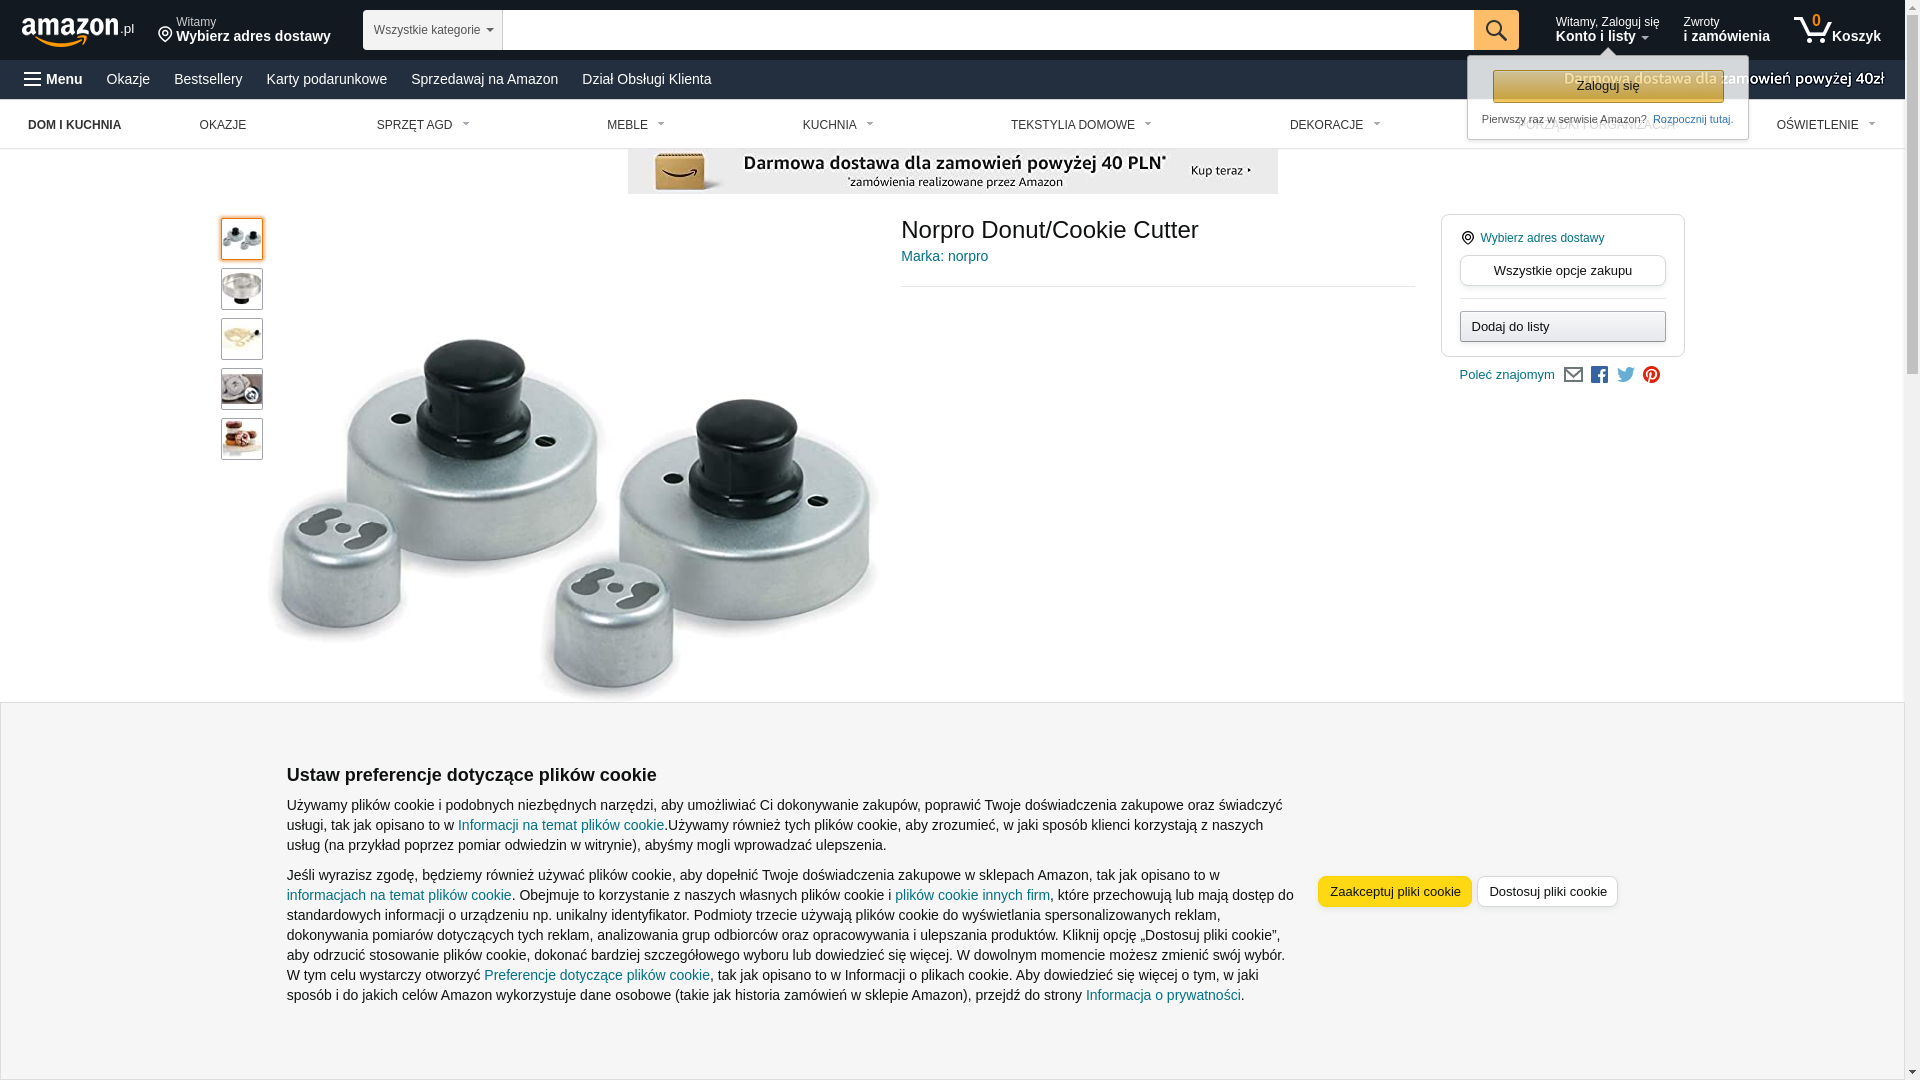Open the hamburger Menu

point(53,79)
